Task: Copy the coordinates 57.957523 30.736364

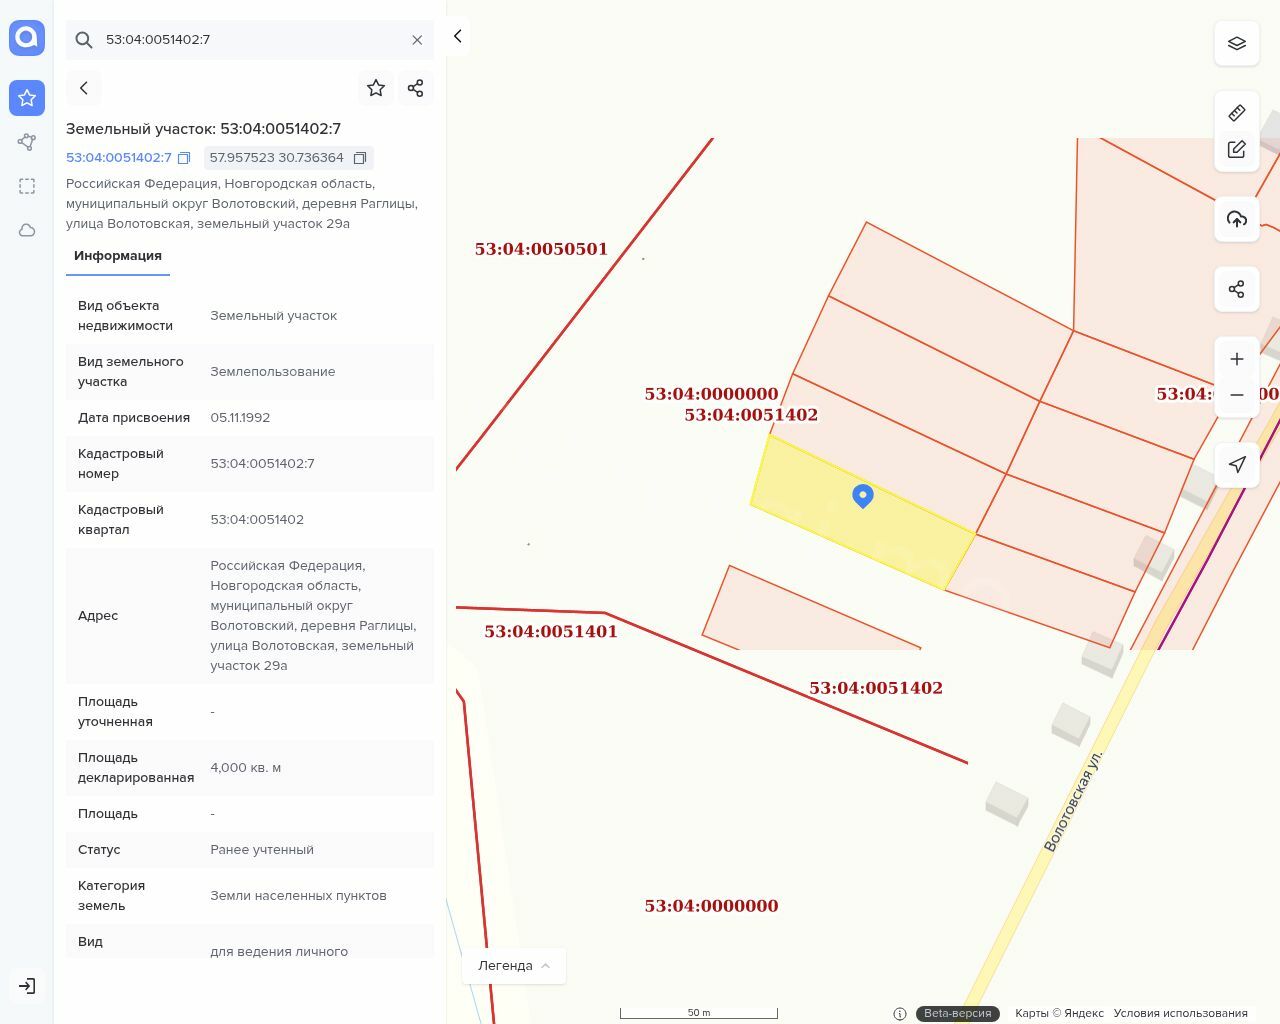Action: (x=360, y=158)
